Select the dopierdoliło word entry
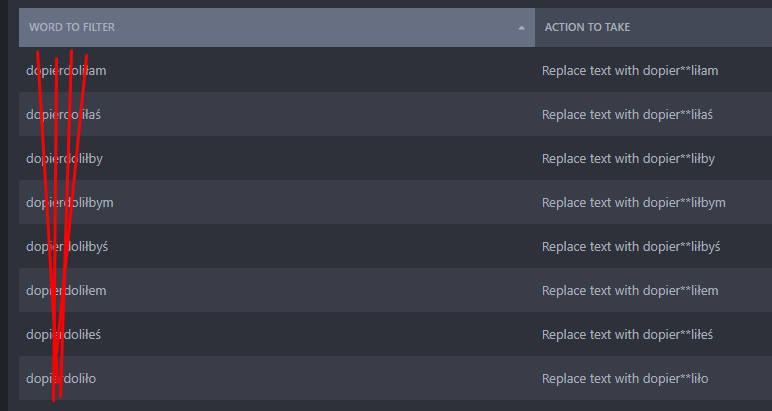The width and height of the screenshot is (772, 411). point(61,379)
